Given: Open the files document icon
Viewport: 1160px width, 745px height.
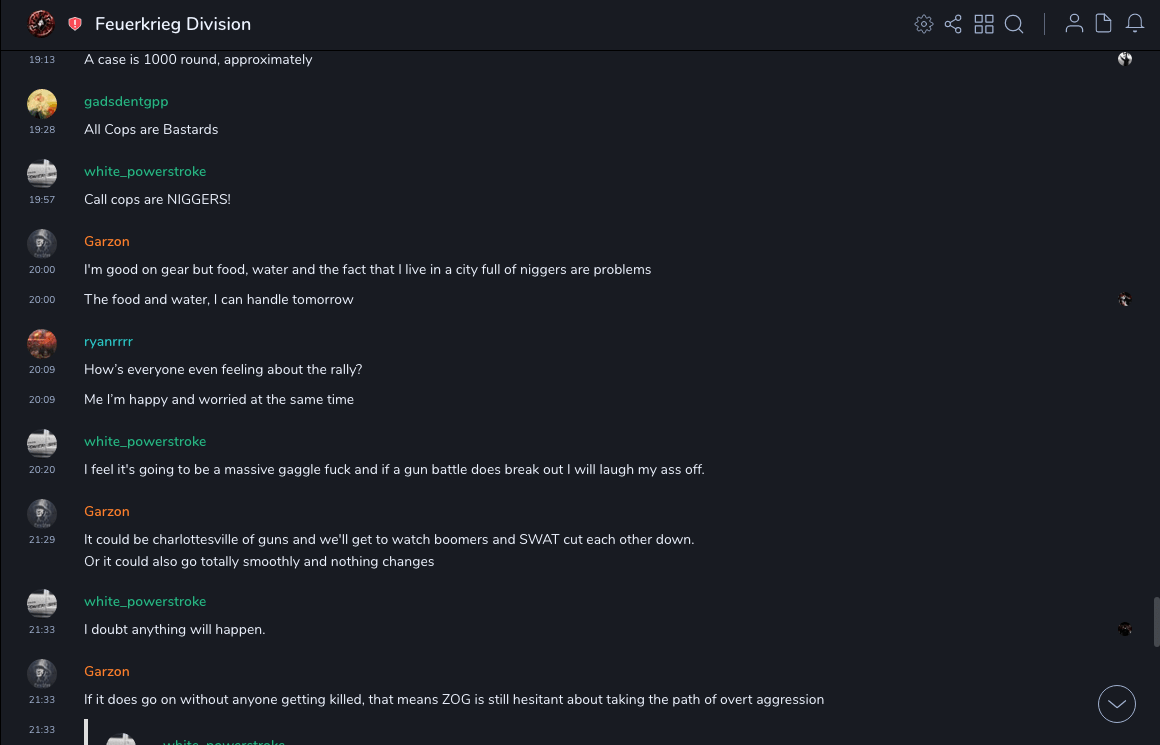Looking at the screenshot, I should coord(1104,24).
